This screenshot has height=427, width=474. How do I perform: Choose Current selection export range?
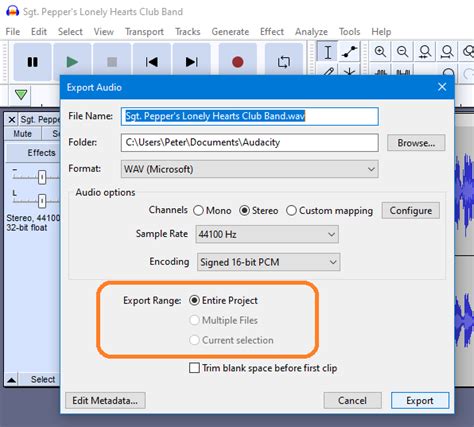(231, 340)
